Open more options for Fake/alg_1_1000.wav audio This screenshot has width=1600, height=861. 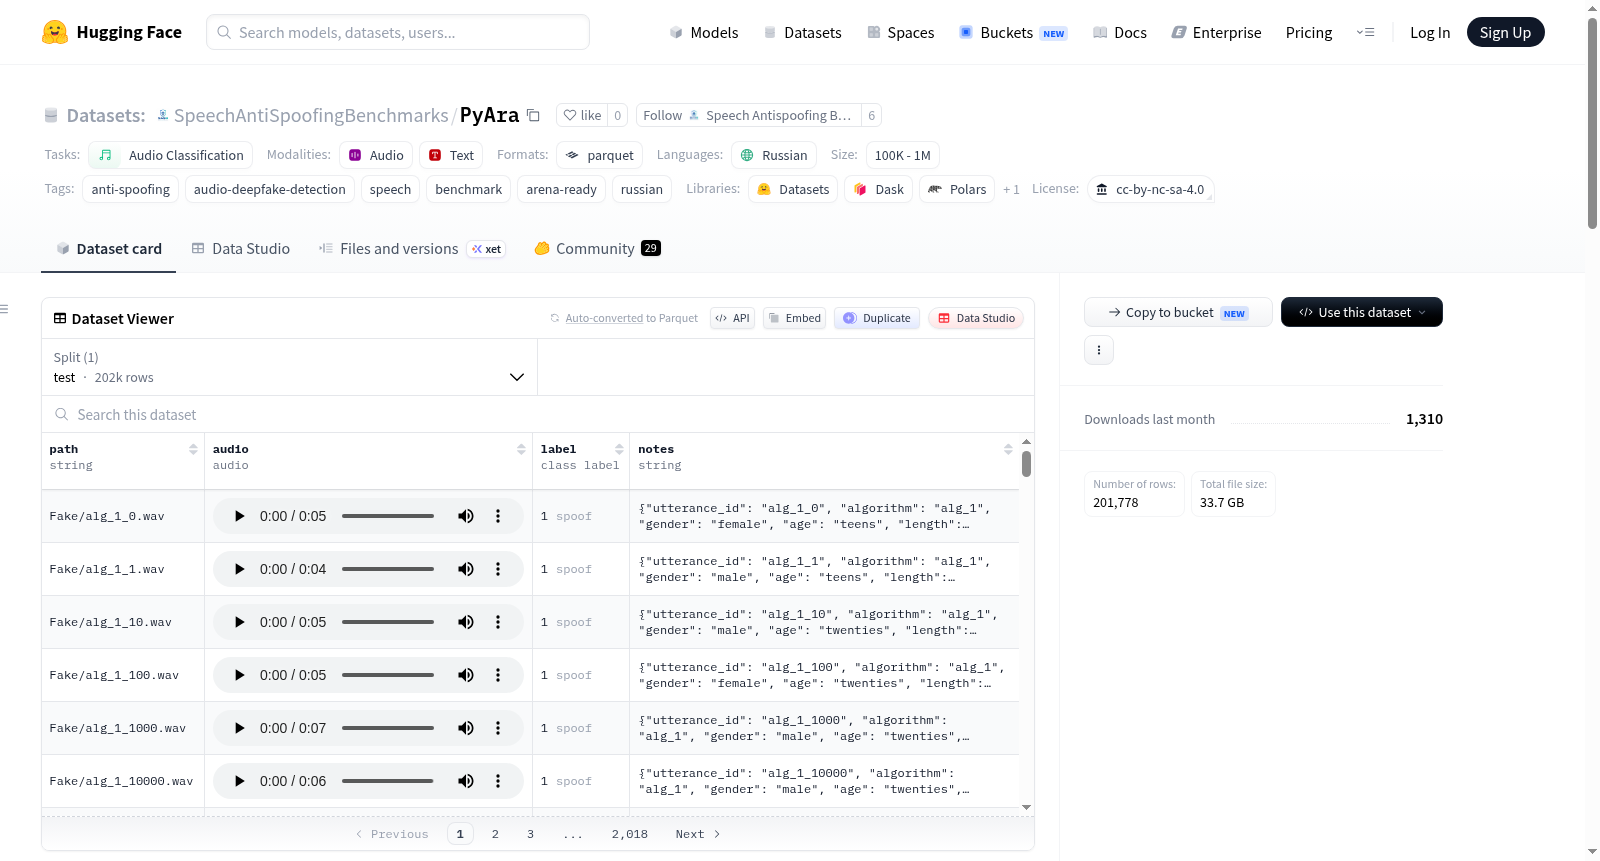click(498, 728)
